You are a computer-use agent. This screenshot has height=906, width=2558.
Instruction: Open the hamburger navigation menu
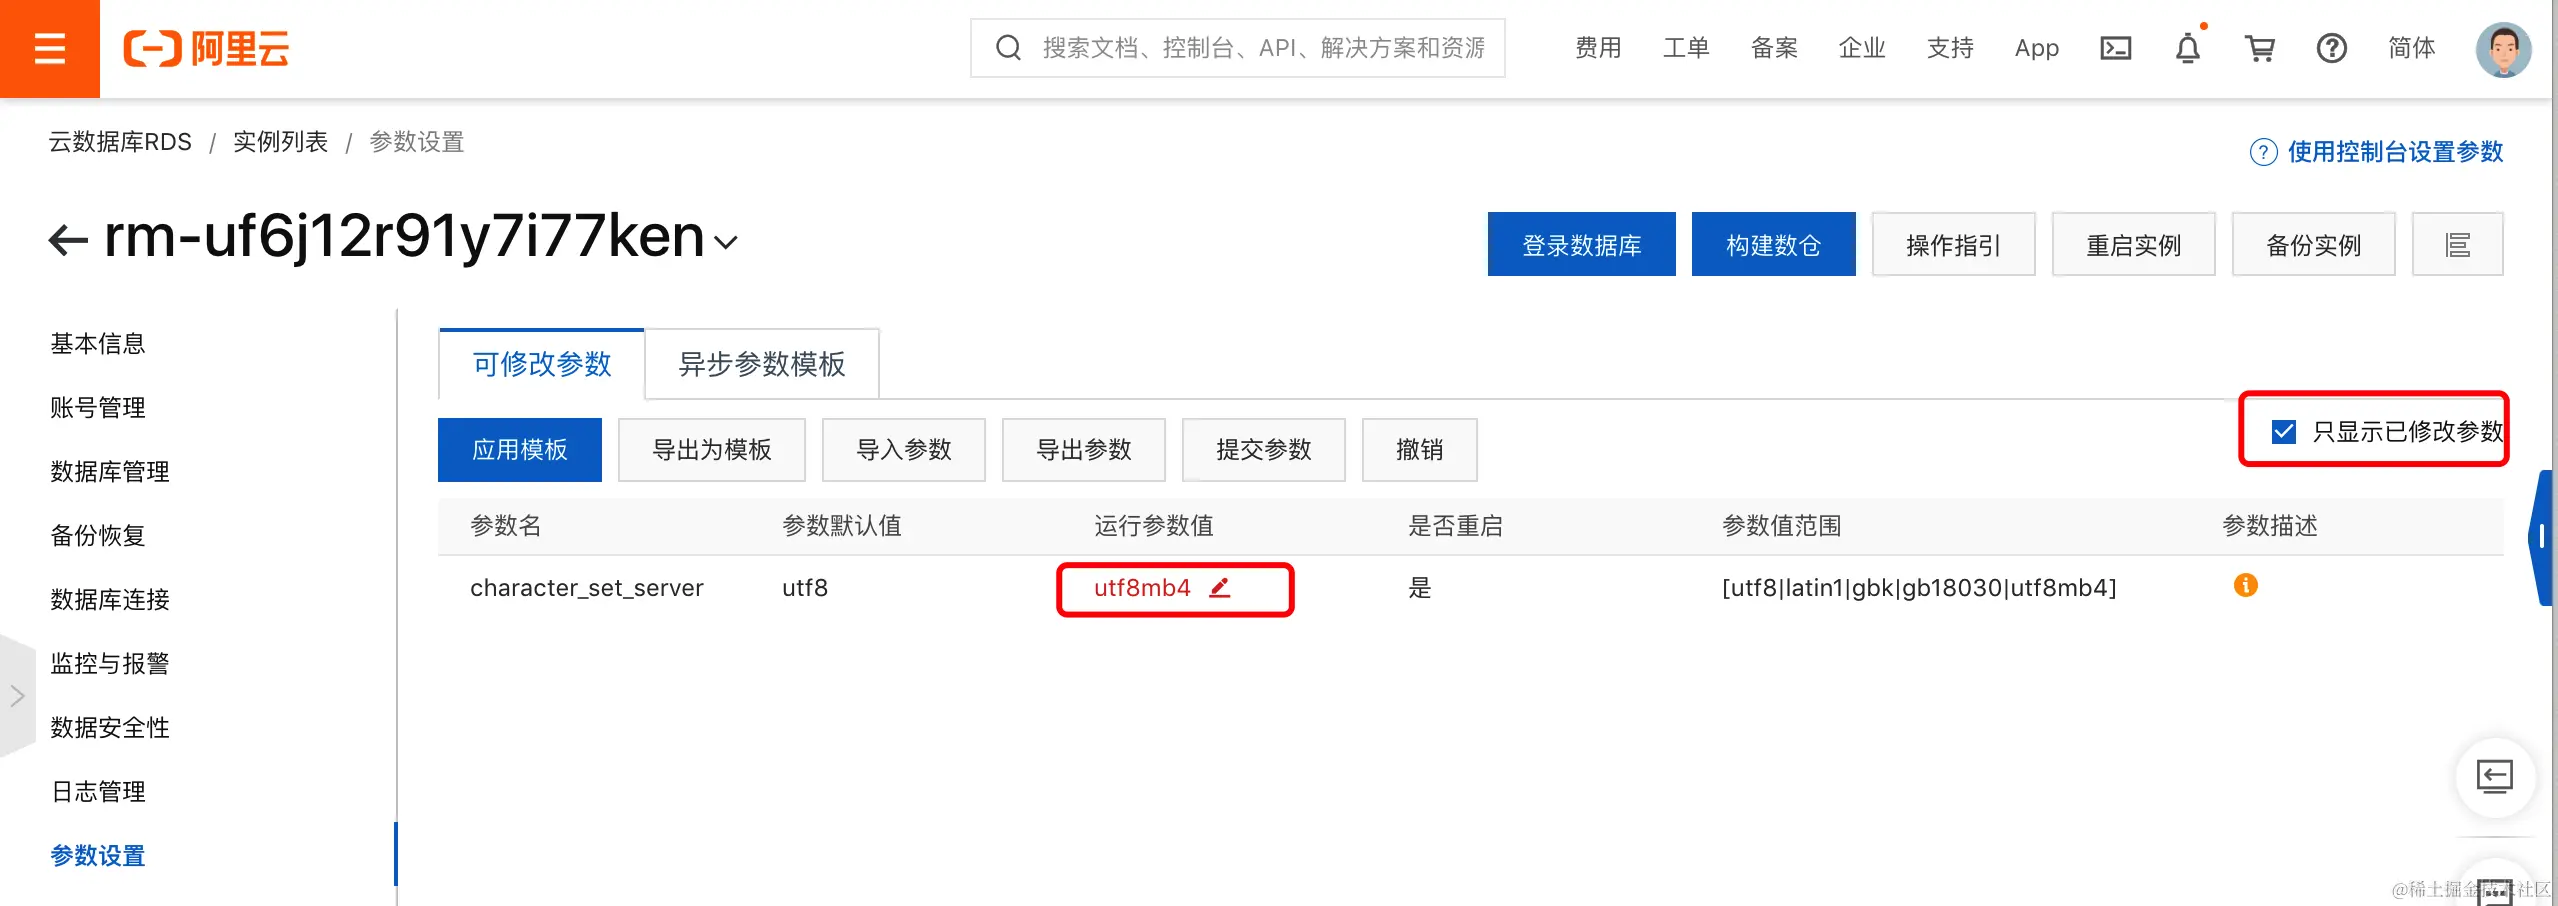coord(49,48)
